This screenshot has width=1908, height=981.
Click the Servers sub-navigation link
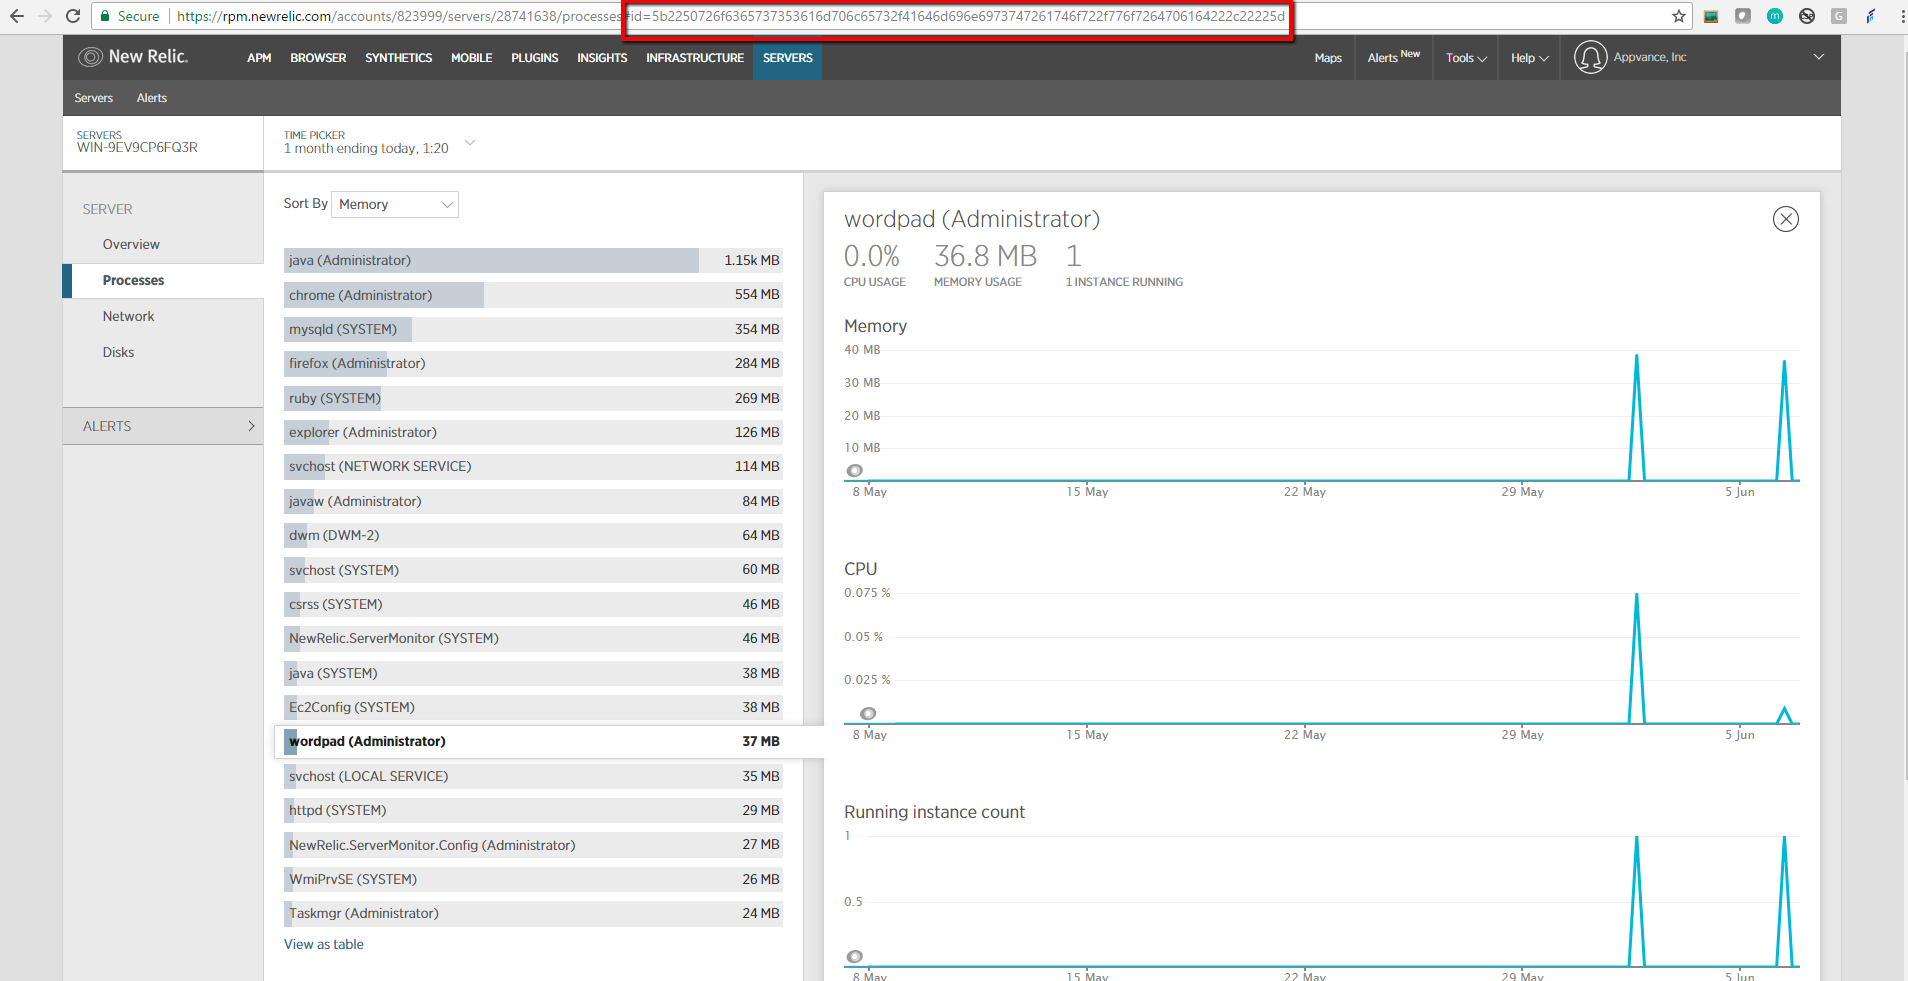[94, 98]
